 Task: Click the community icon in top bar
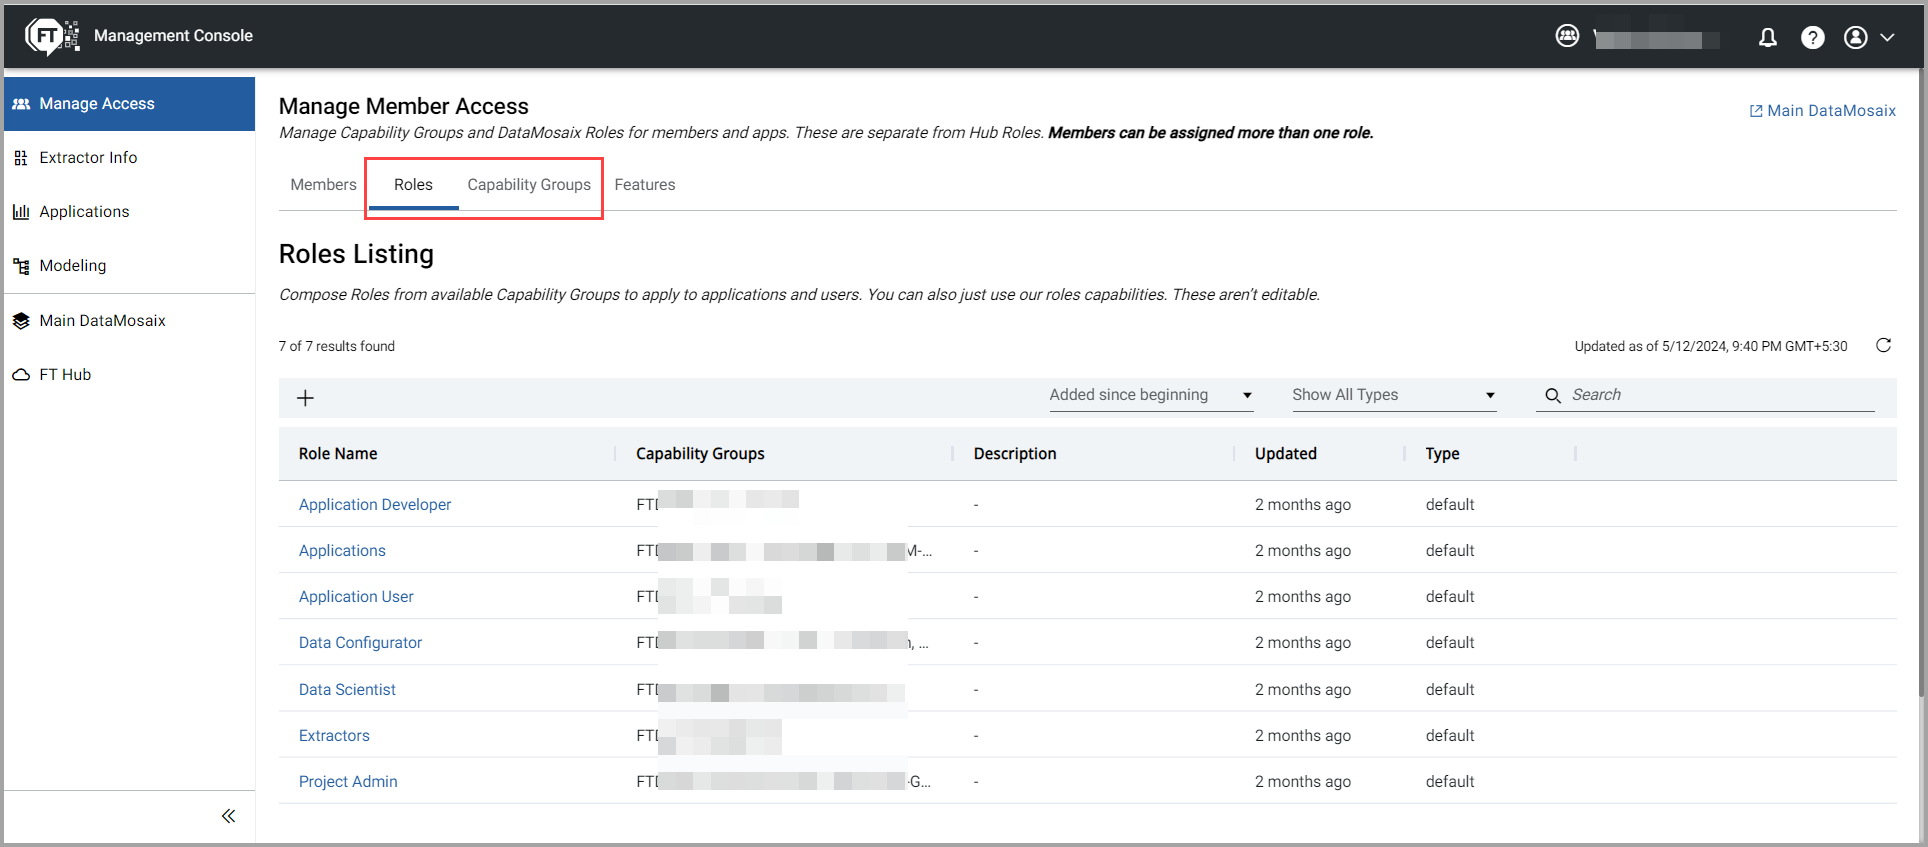(1567, 37)
